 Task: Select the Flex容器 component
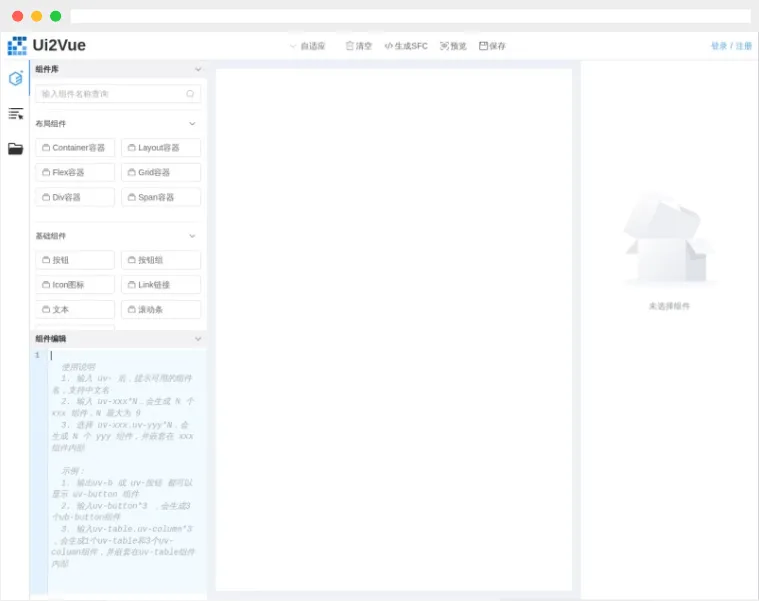75,172
